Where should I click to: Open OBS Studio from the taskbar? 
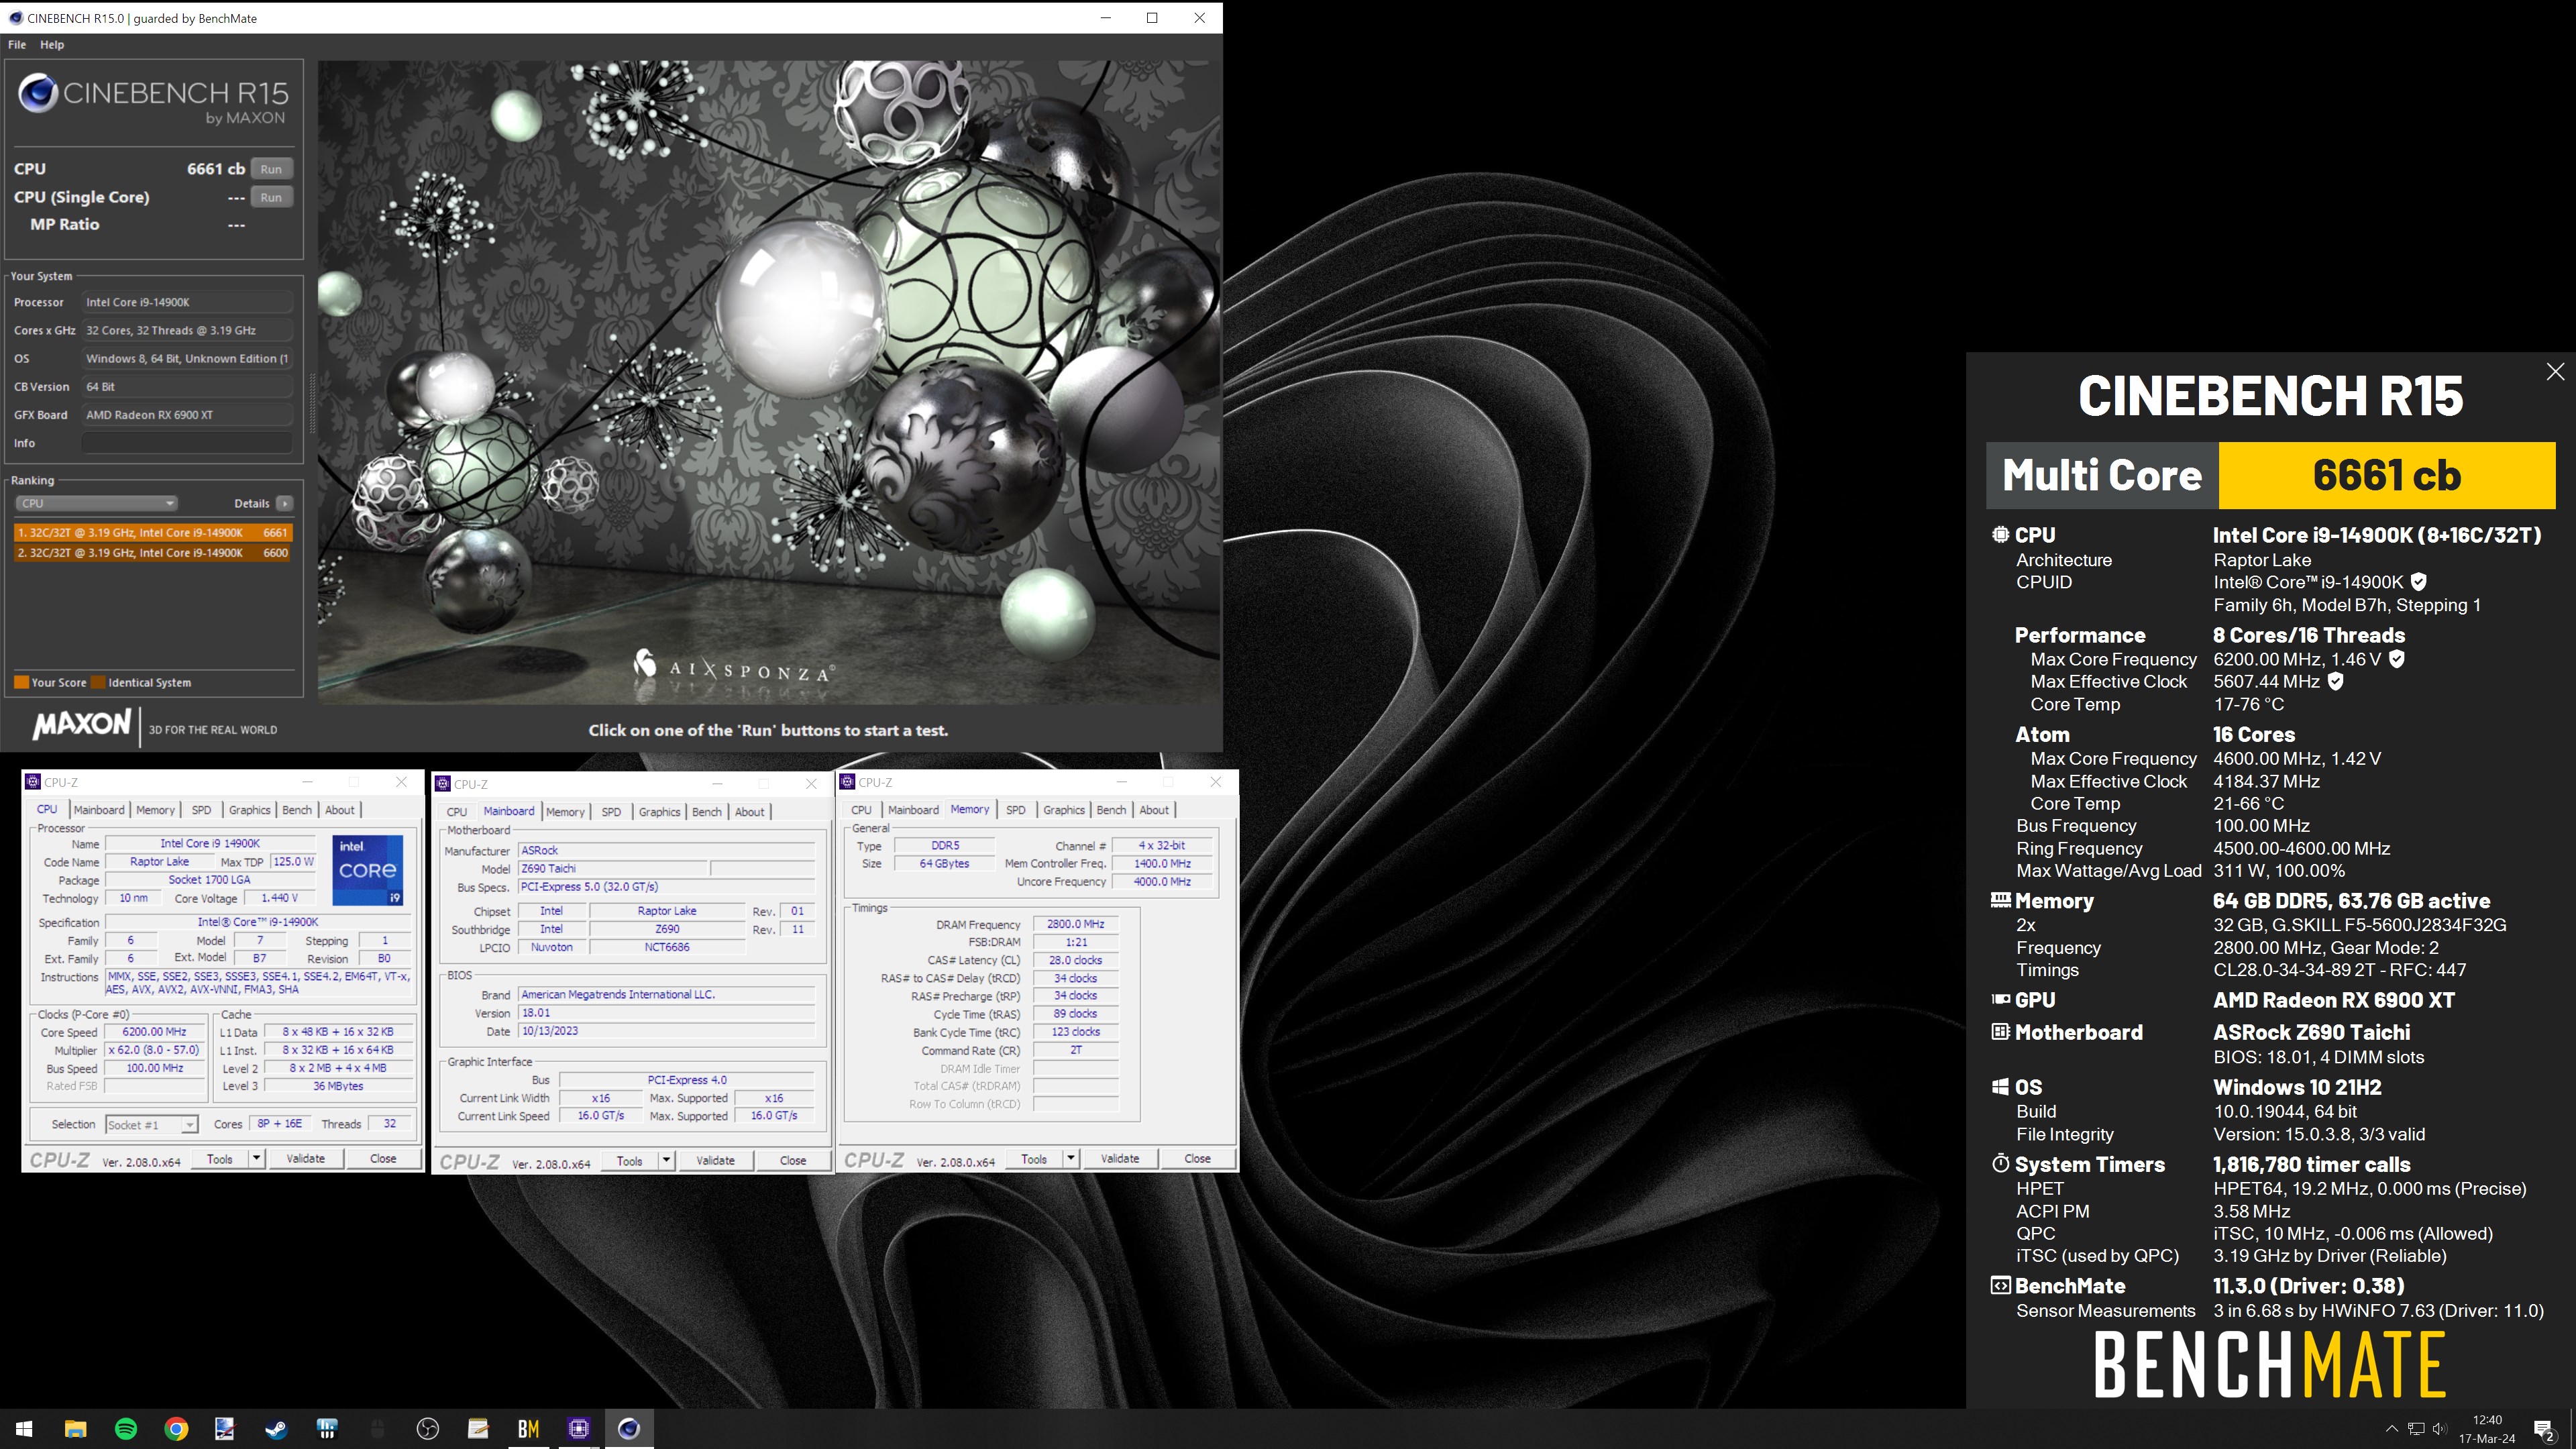coord(428,1429)
